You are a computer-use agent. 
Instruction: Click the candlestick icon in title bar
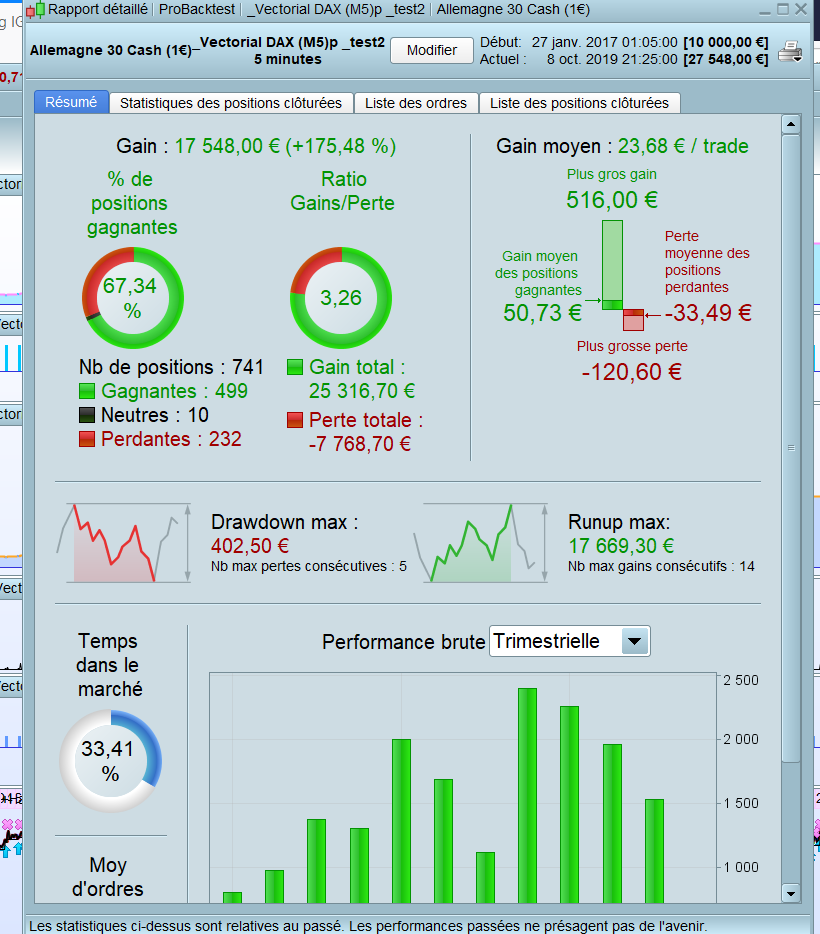coord(35,10)
